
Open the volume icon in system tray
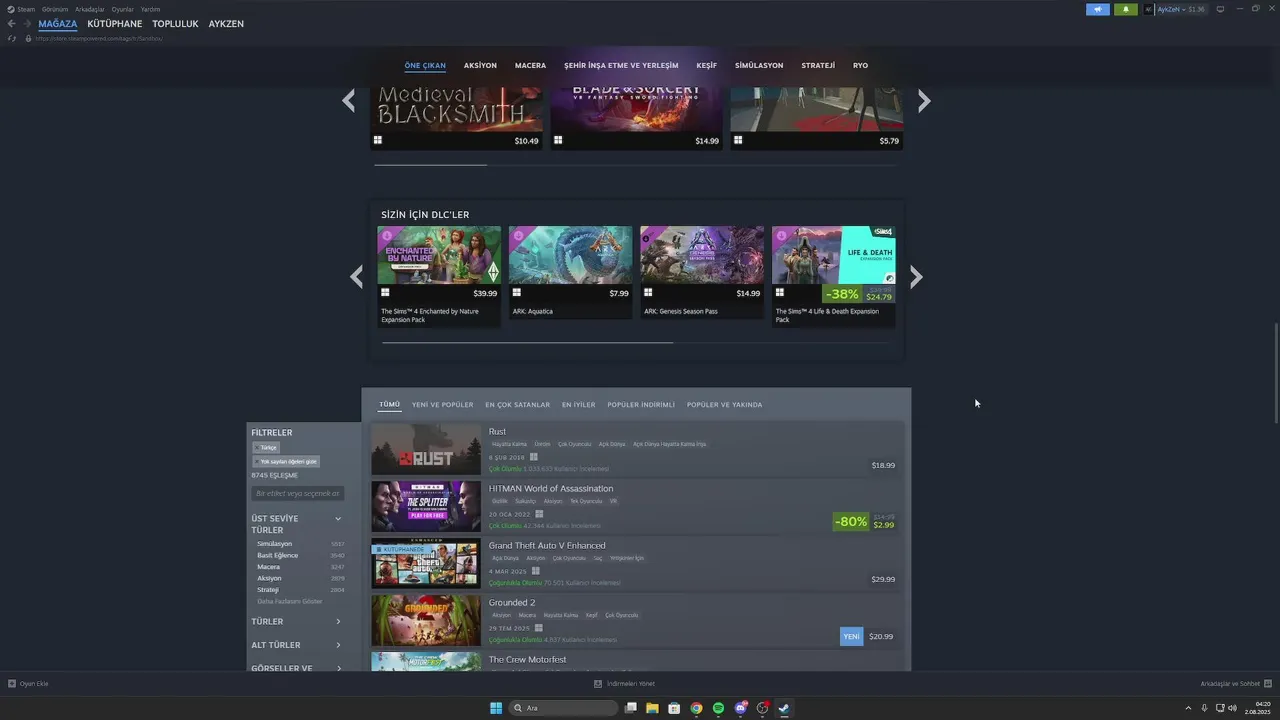pyautogui.click(x=1231, y=708)
